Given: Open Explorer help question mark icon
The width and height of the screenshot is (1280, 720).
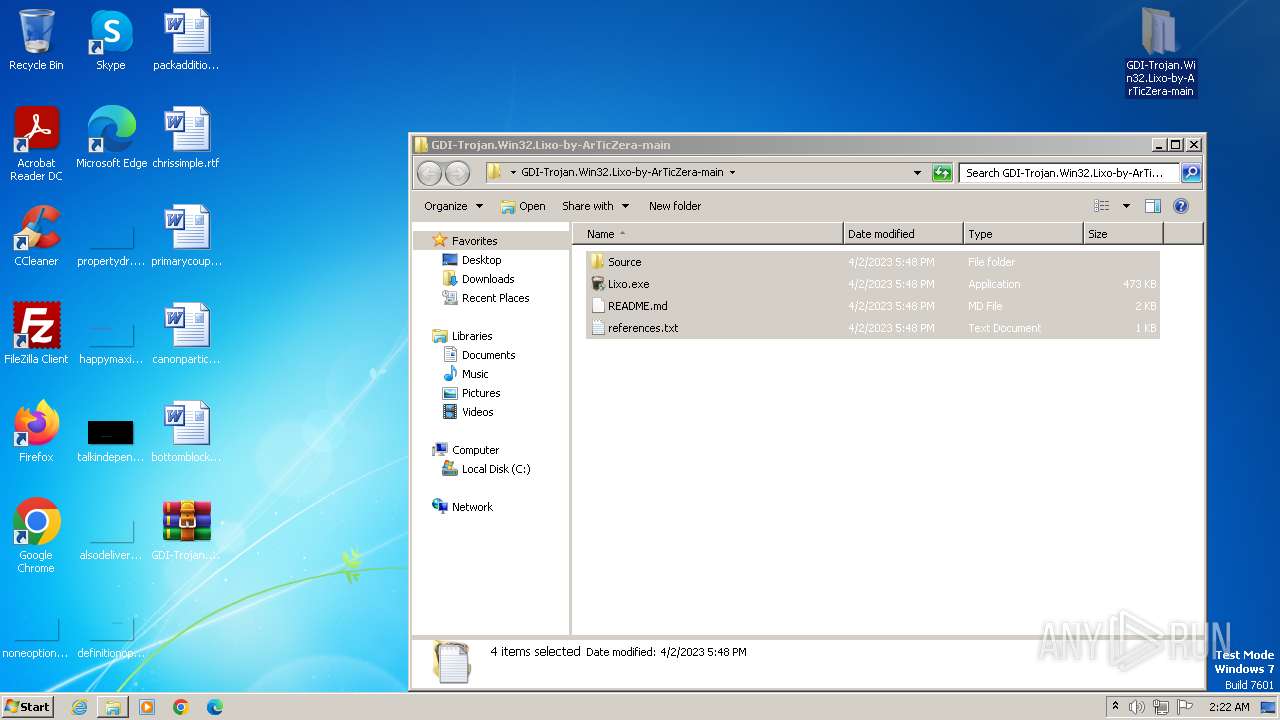Looking at the screenshot, I should coord(1180,206).
